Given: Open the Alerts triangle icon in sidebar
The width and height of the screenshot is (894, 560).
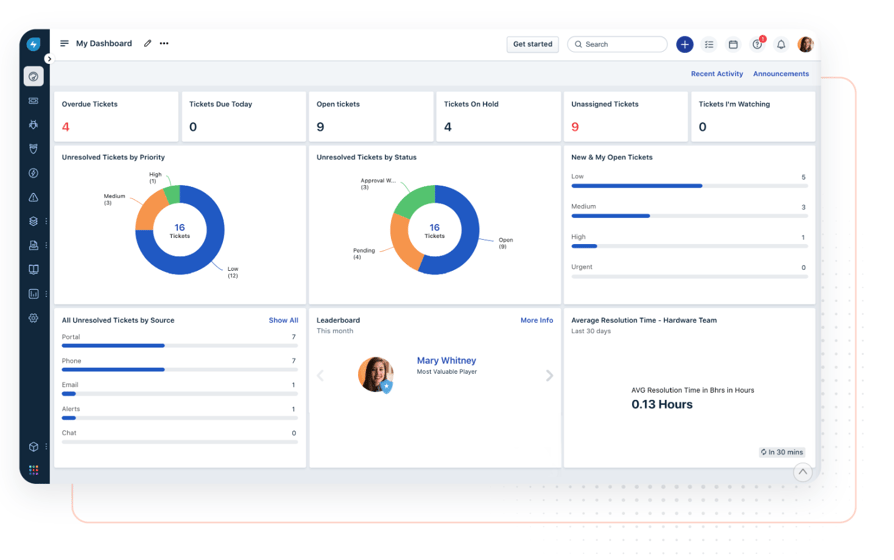Looking at the screenshot, I should 33,198.
